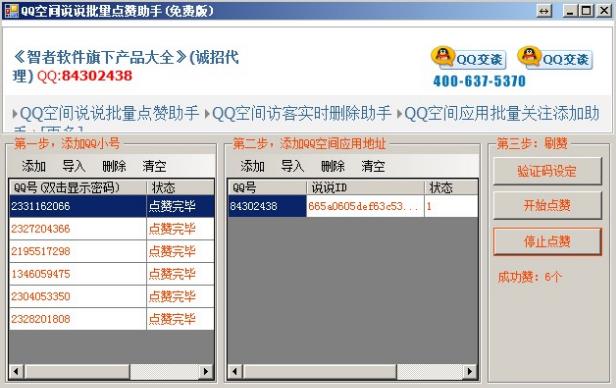This screenshot has height=388, width=616.
Task: Select the row for QQ 2328201808
Action: 112,319
